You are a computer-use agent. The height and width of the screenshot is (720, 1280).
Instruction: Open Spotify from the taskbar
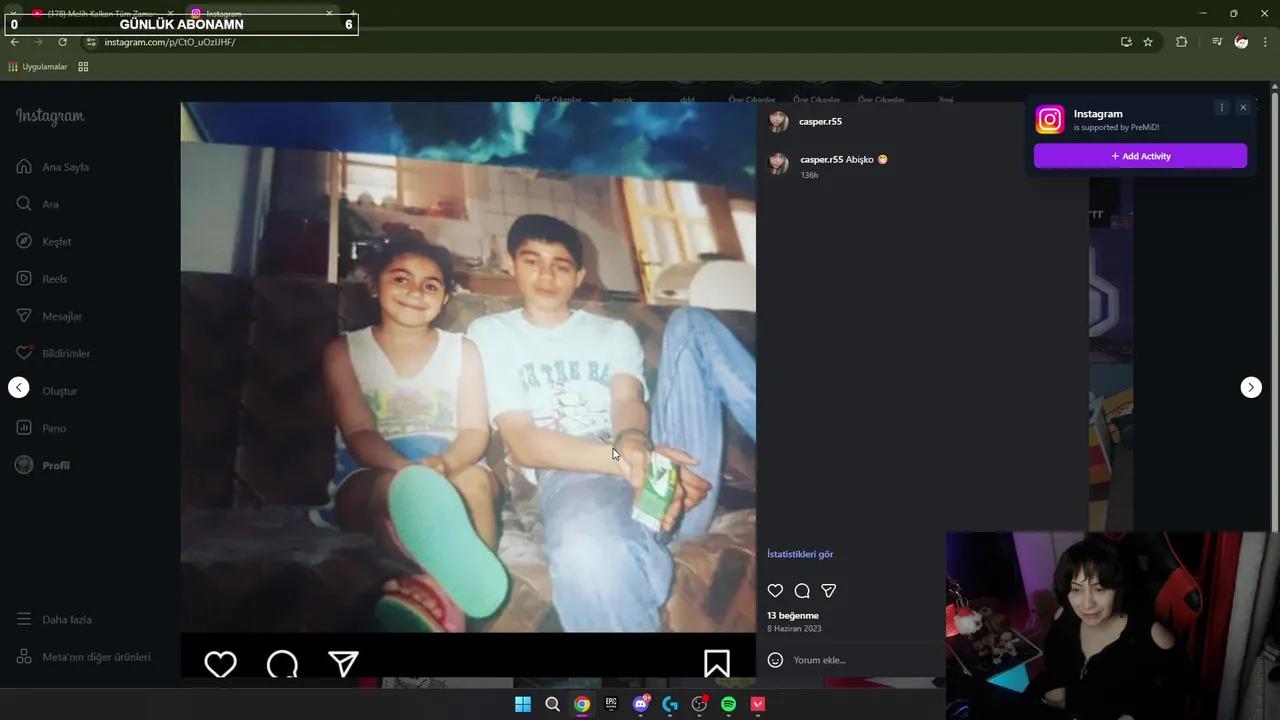[x=729, y=704]
